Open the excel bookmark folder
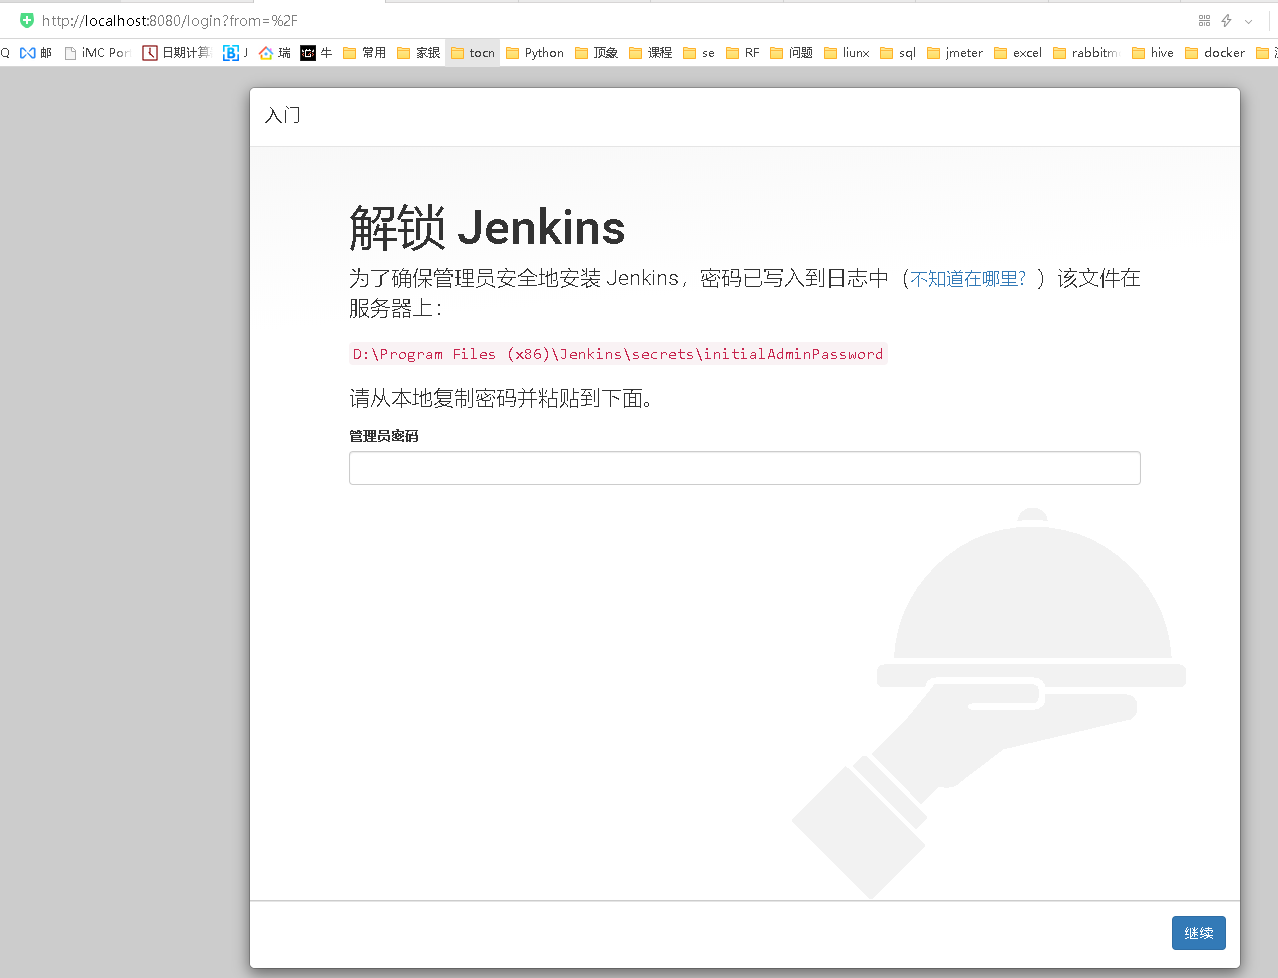Image resolution: width=1278 pixels, height=978 pixels. (x=1018, y=53)
